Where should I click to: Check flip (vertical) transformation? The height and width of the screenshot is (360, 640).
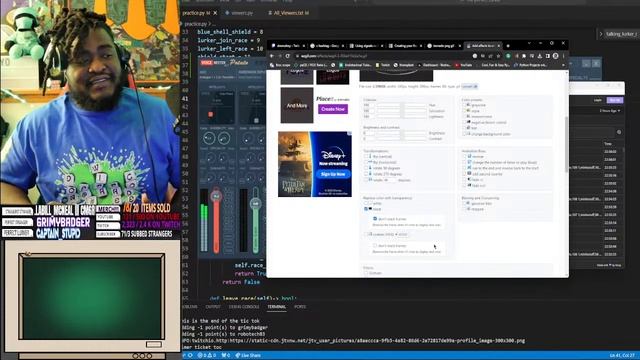(366, 156)
